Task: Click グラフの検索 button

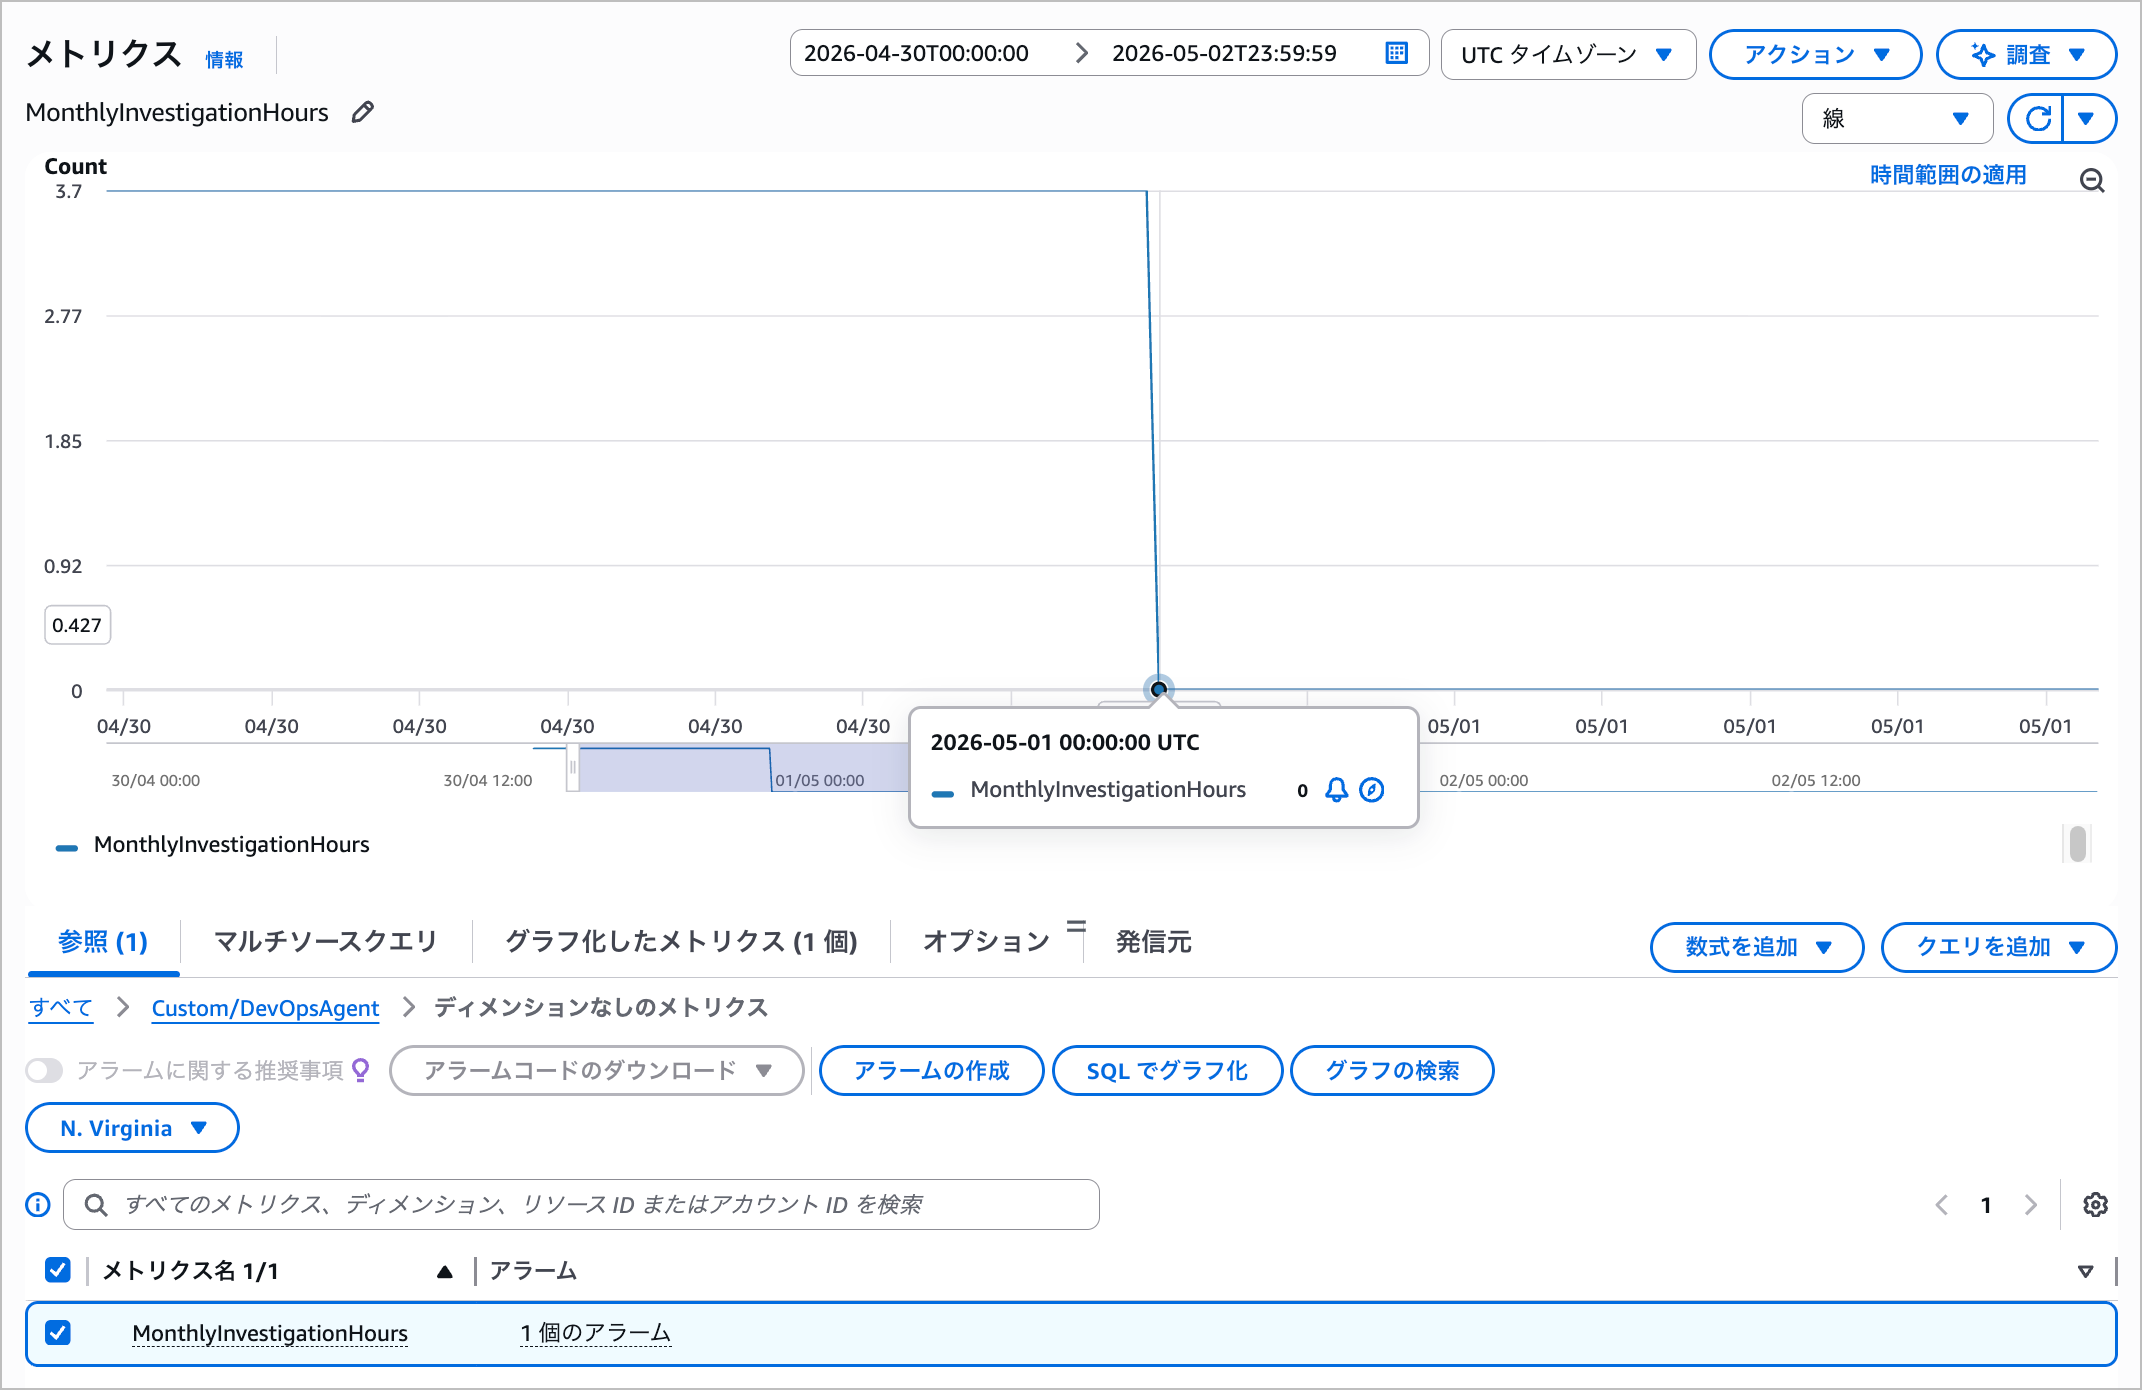Action: [1392, 1070]
